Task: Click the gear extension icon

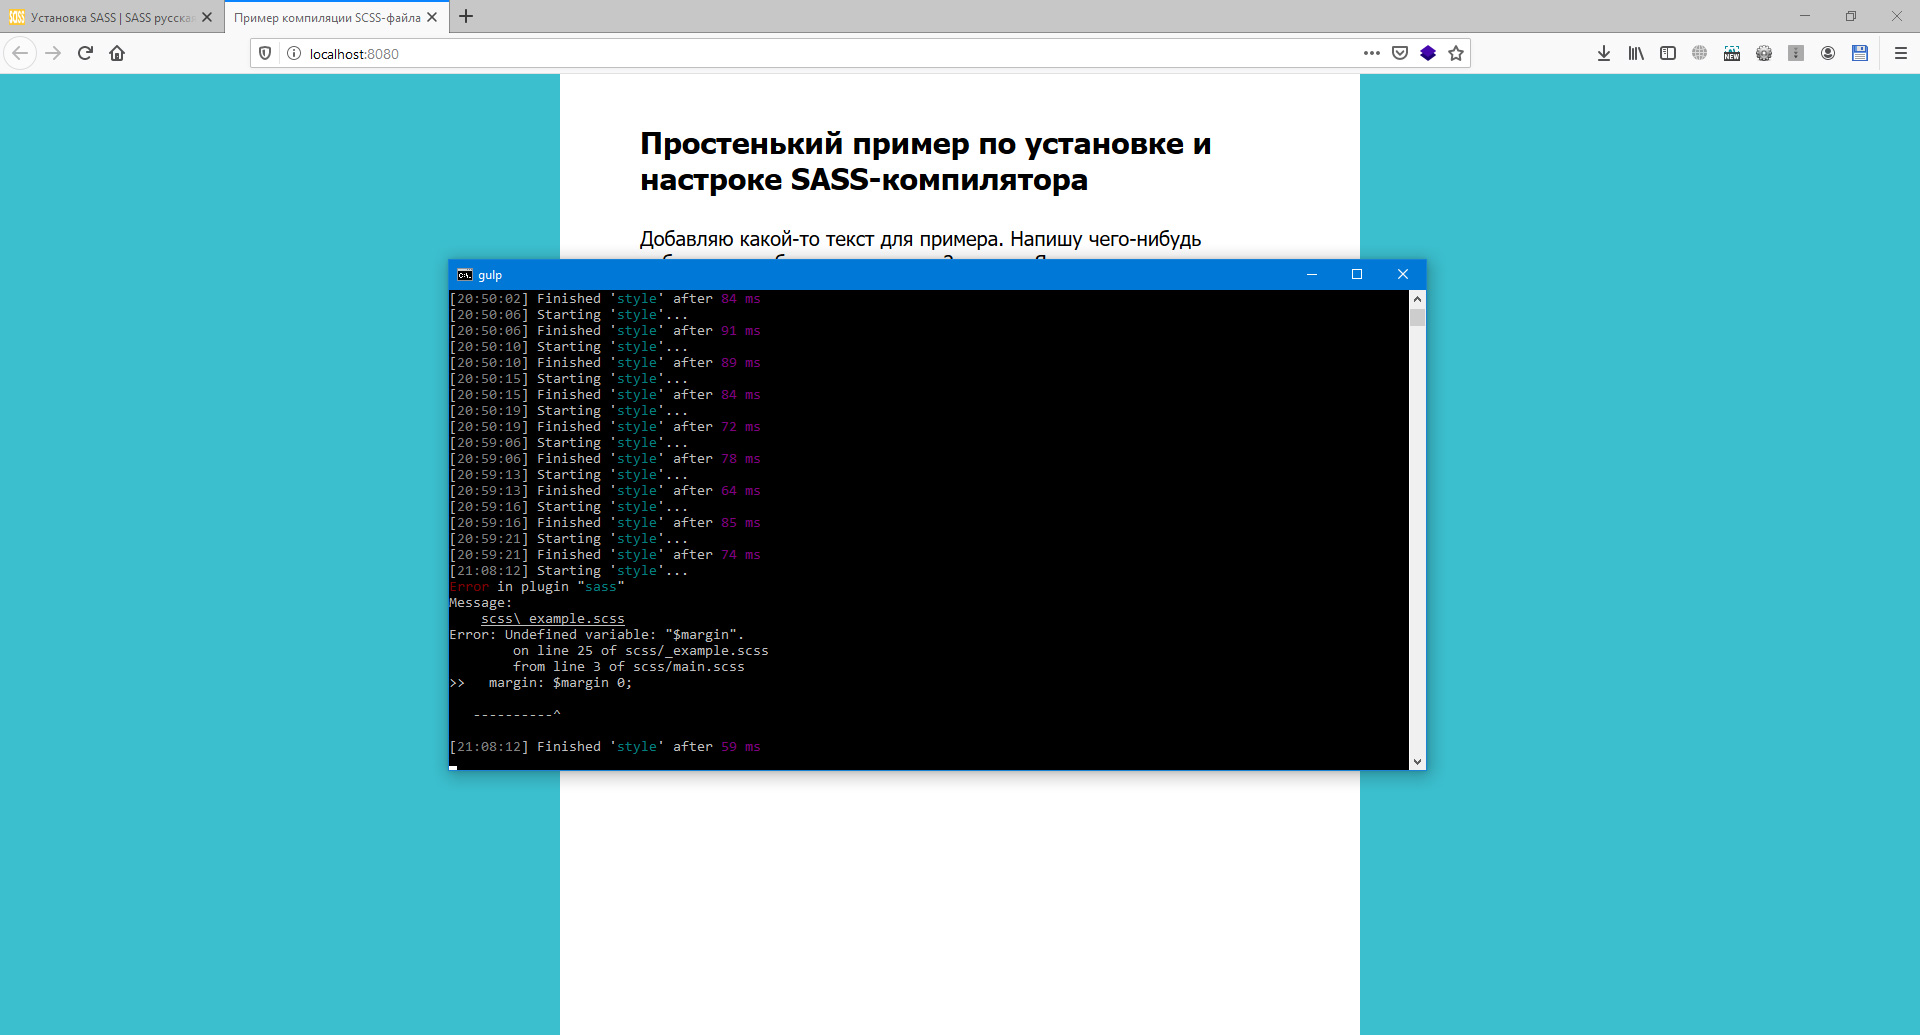Action: point(1764,53)
